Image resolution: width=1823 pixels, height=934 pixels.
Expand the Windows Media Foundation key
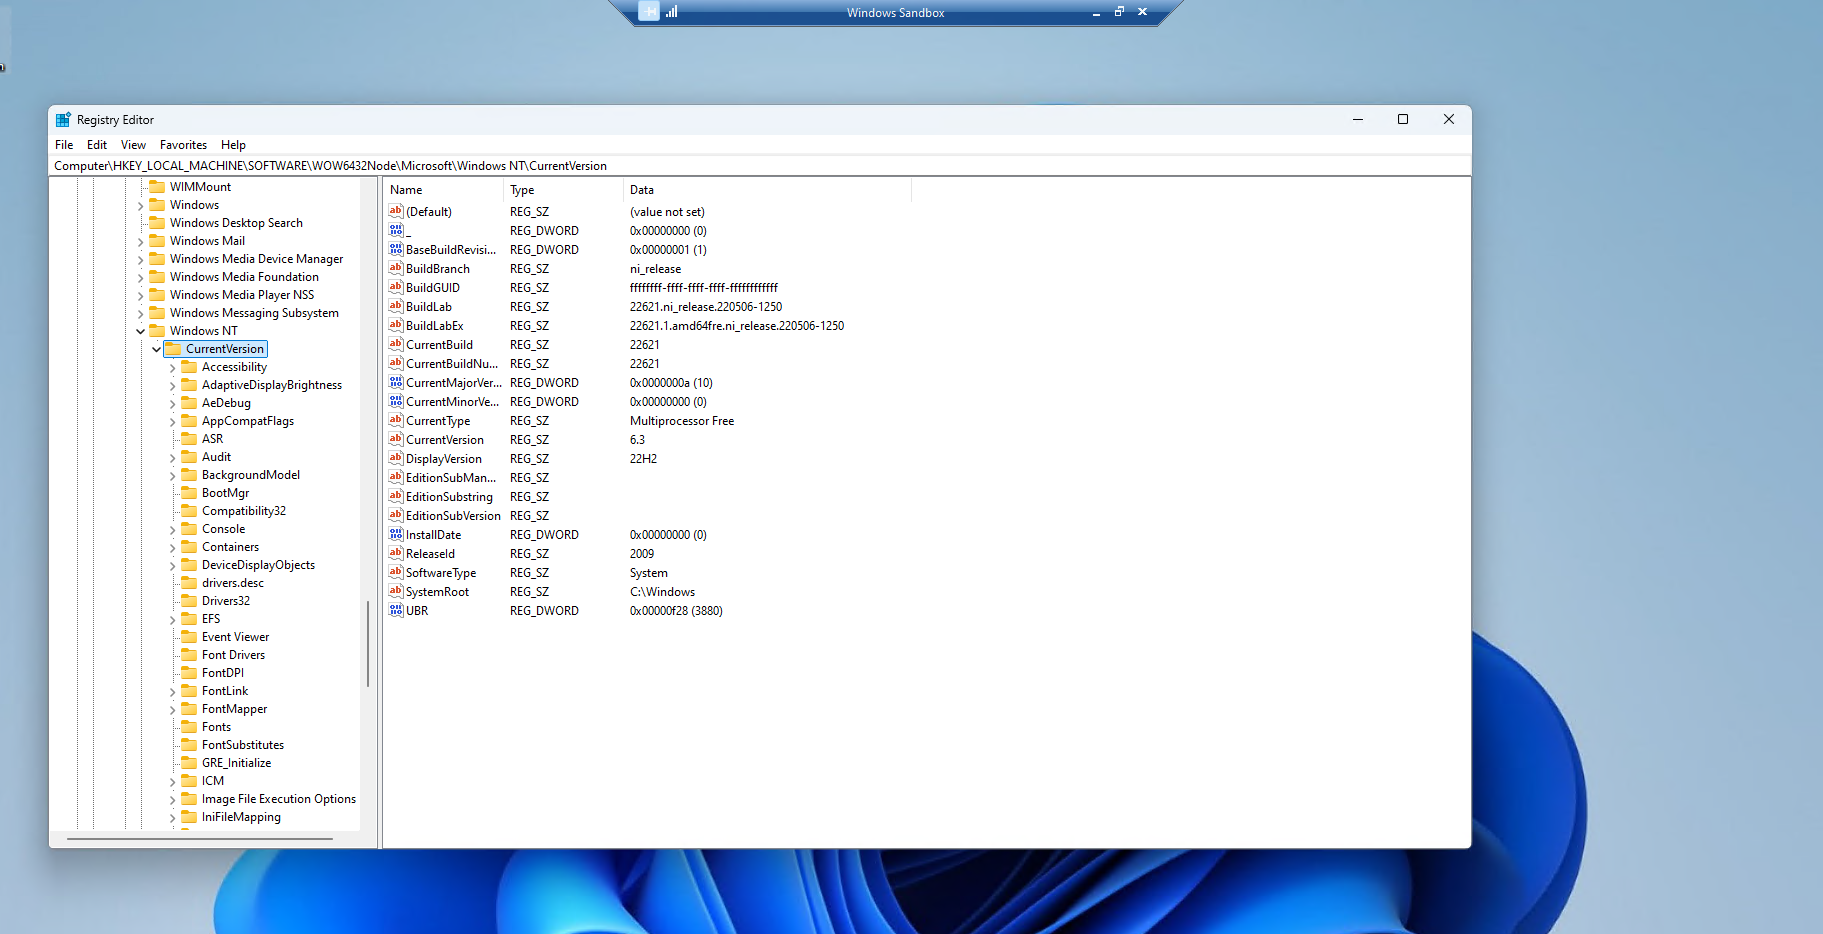[x=140, y=277]
